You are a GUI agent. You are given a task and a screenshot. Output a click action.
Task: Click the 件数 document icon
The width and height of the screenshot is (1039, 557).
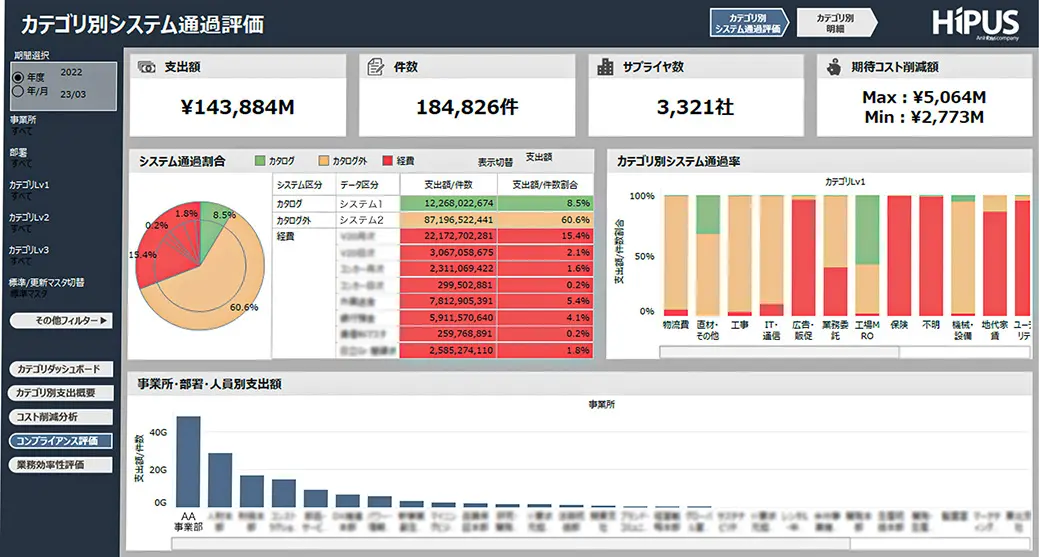[376, 67]
